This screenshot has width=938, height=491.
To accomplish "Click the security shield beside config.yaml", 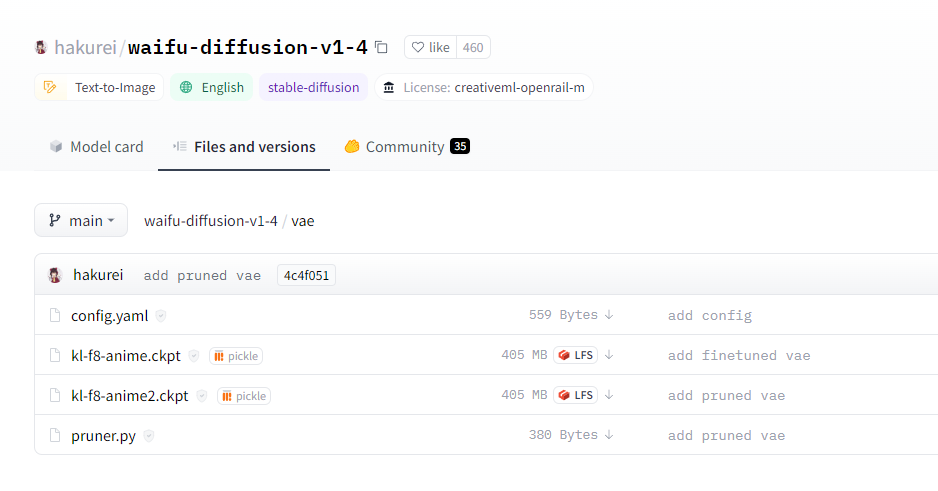I will click(x=161, y=316).
